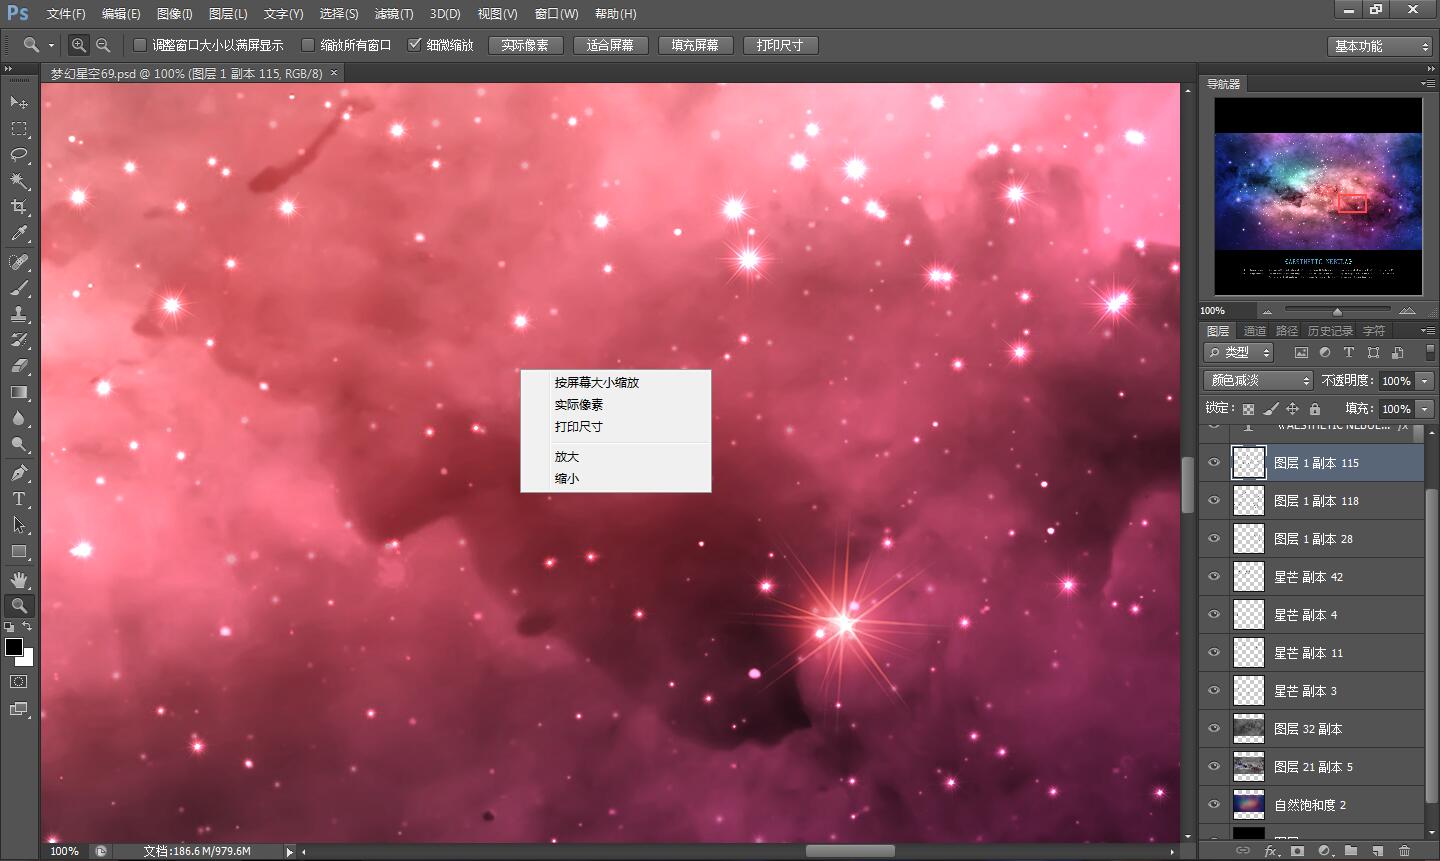Select the Hand tool
The image size is (1440, 861).
(19, 580)
